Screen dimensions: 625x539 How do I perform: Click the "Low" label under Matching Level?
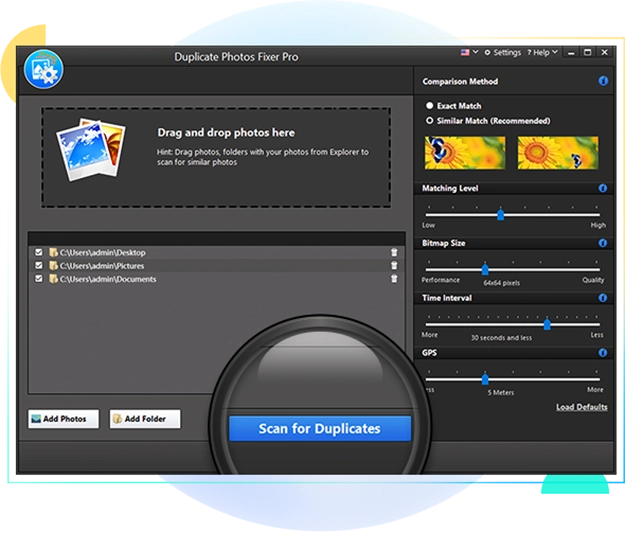coord(428,225)
